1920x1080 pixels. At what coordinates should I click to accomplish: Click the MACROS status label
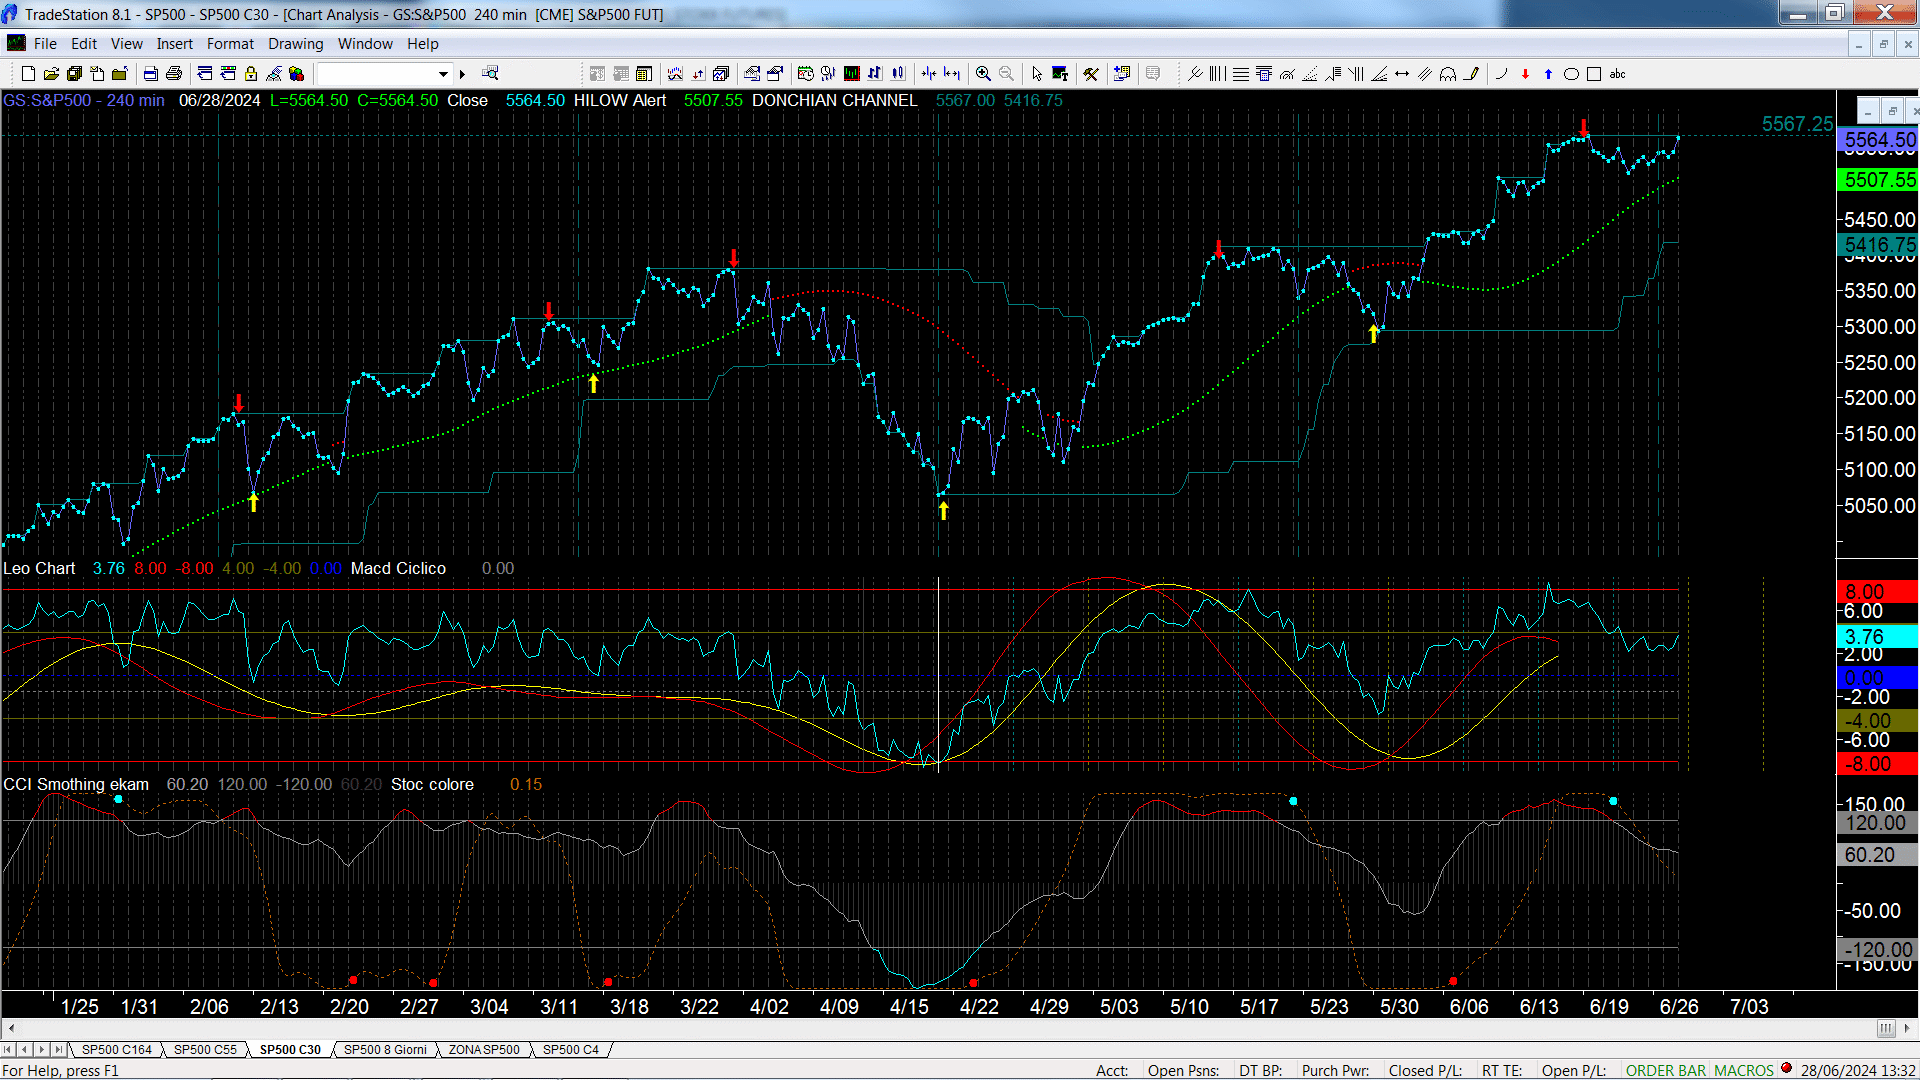coord(1744,1070)
